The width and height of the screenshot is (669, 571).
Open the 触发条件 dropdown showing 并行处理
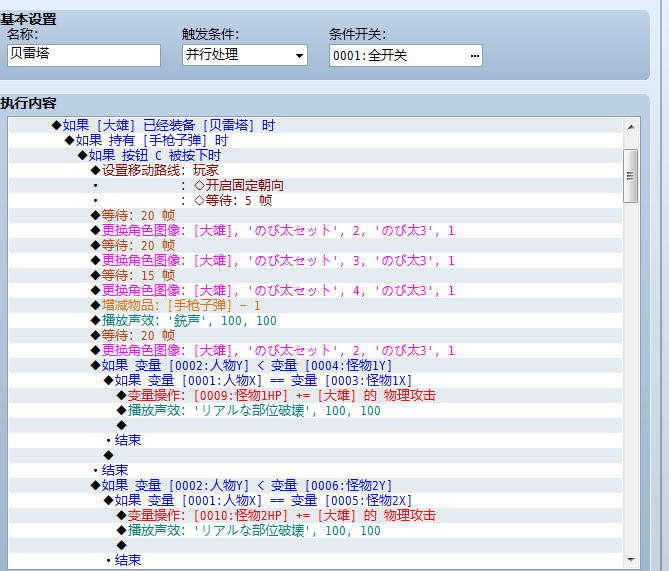(244, 55)
